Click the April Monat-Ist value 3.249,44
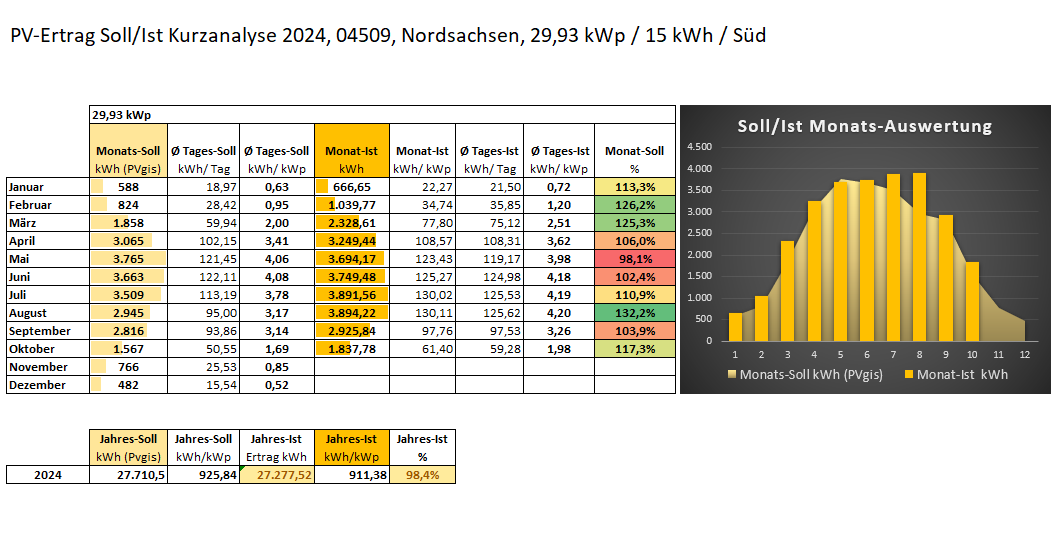The width and height of the screenshot is (1054, 556). [x=352, y=241]
